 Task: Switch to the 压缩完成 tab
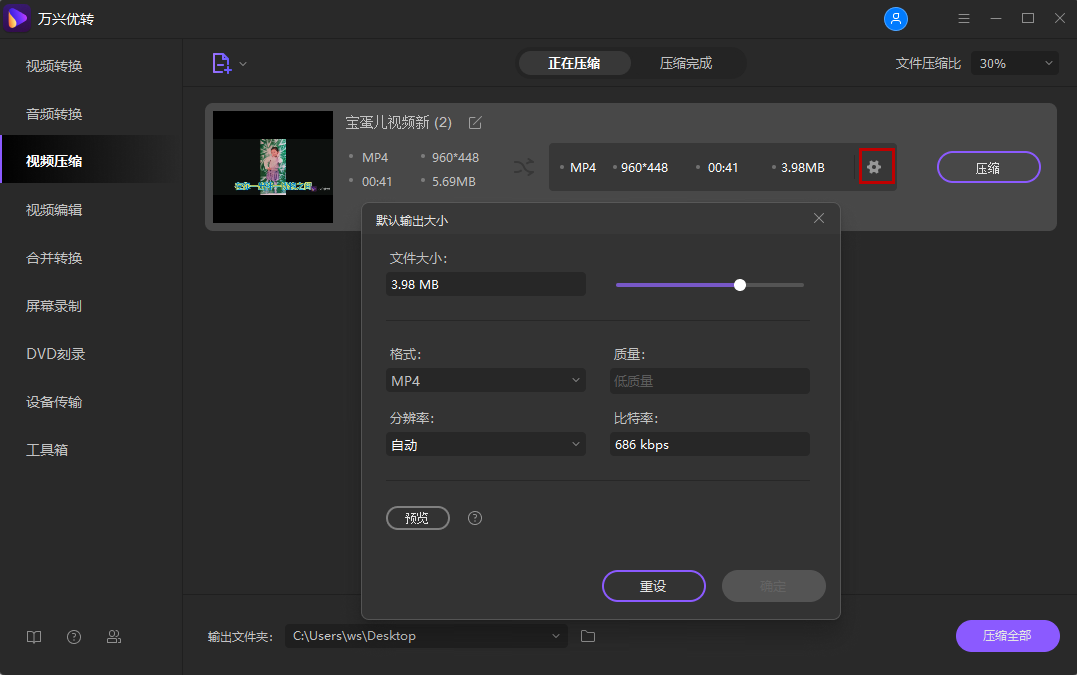tap(688, 62)
